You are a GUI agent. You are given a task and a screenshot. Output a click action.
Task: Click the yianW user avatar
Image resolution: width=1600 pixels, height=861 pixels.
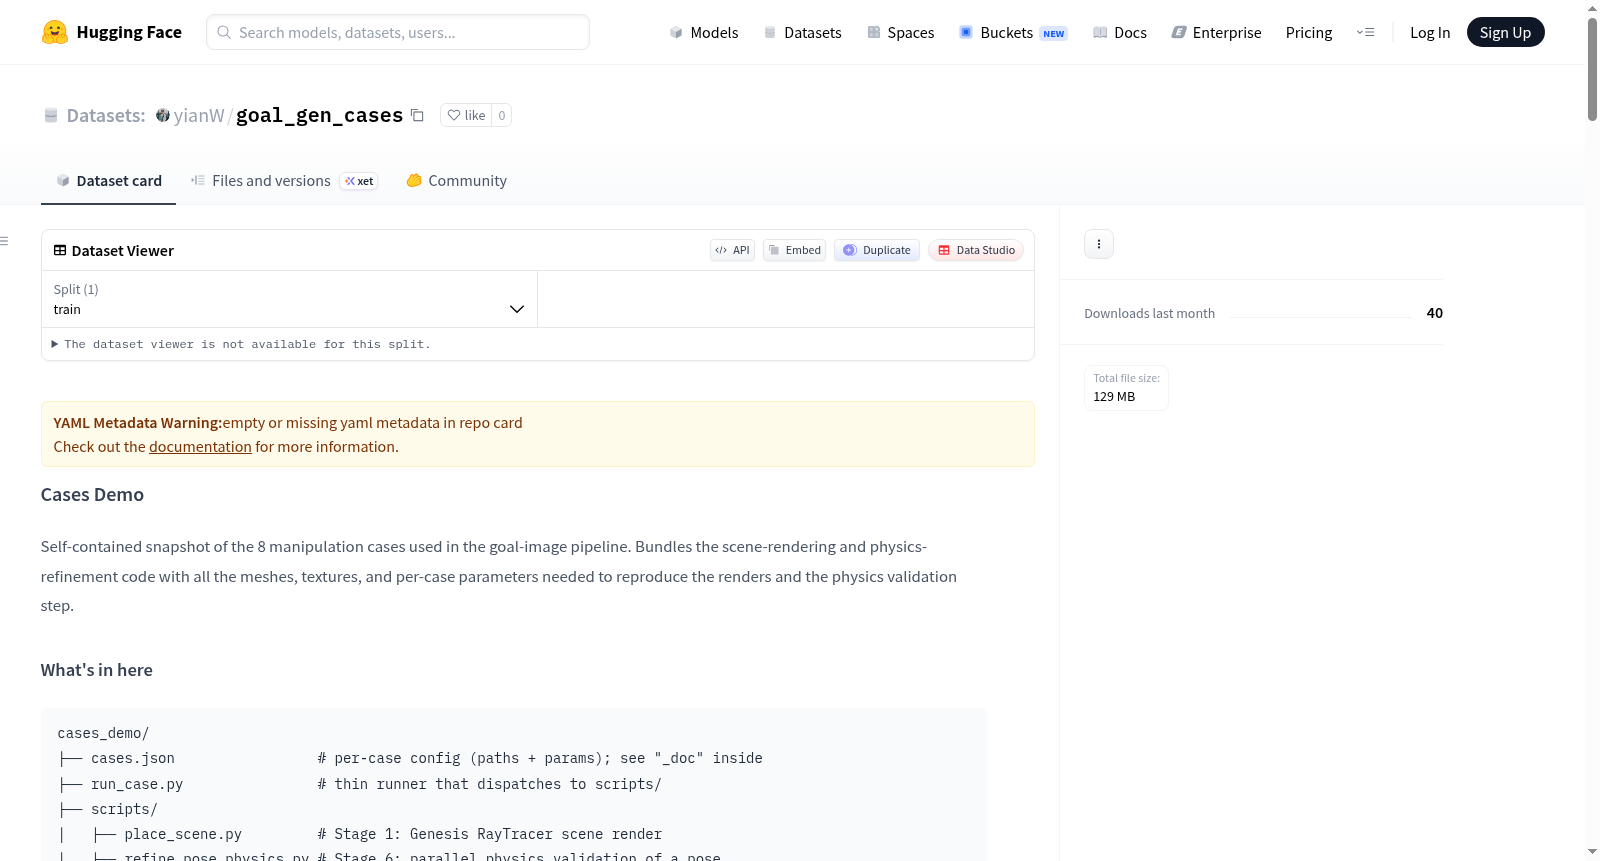click(163, 115)
